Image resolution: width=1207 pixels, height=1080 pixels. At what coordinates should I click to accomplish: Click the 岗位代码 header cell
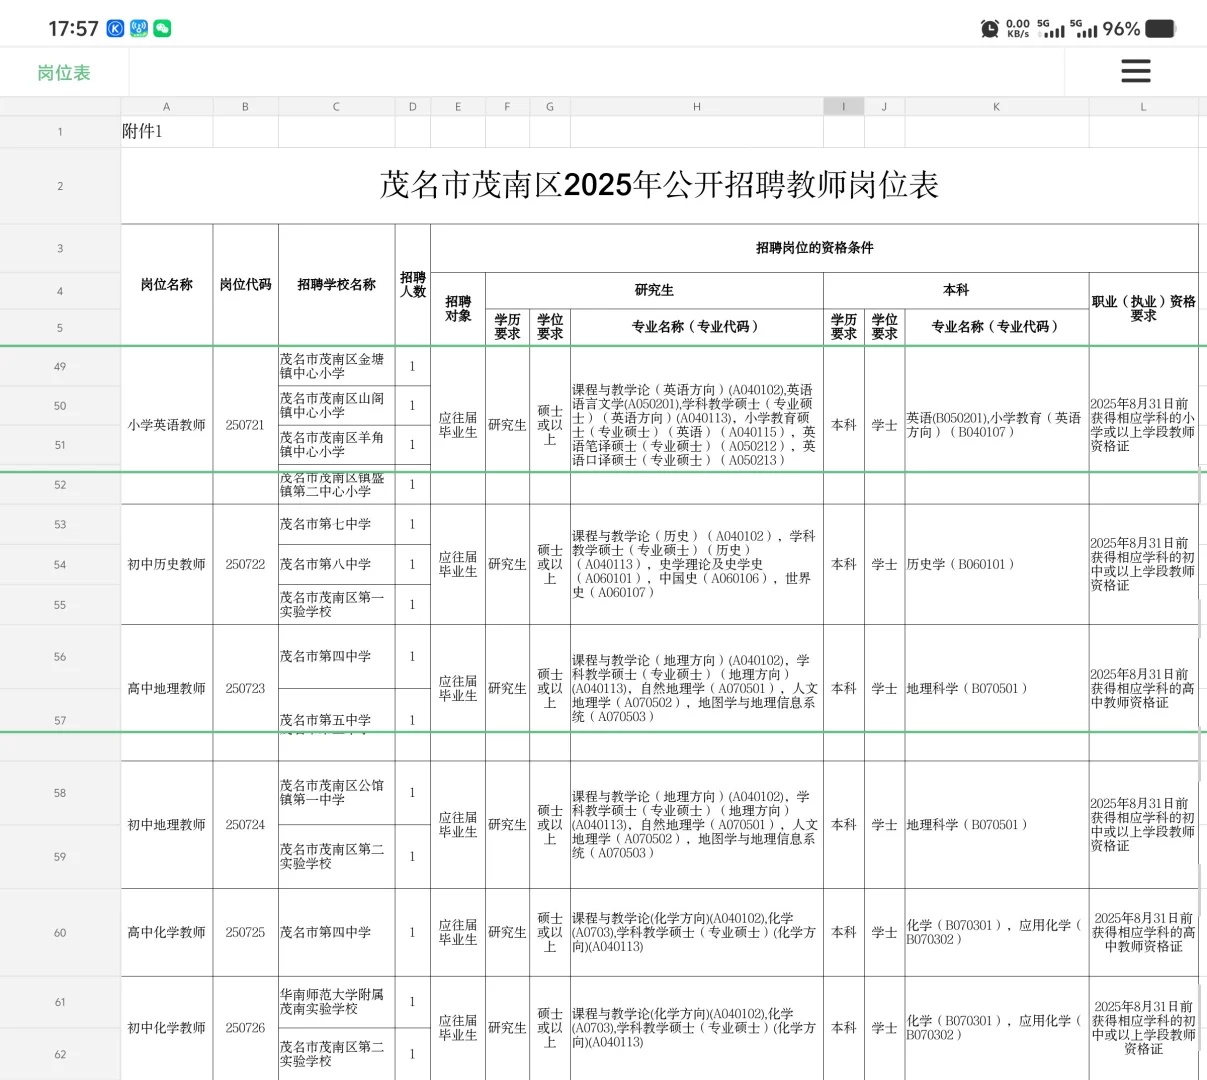pyautogui.click(x=245, y=285)
